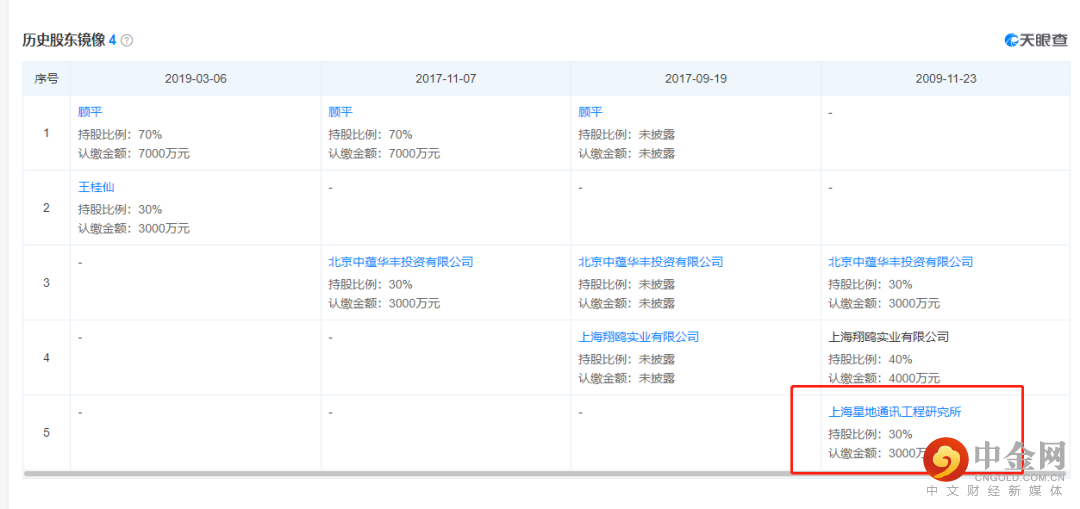Open 顾平 link in the 2017-09-19 column
This screenshot has width=1080, height=509.
pos(590,112)
